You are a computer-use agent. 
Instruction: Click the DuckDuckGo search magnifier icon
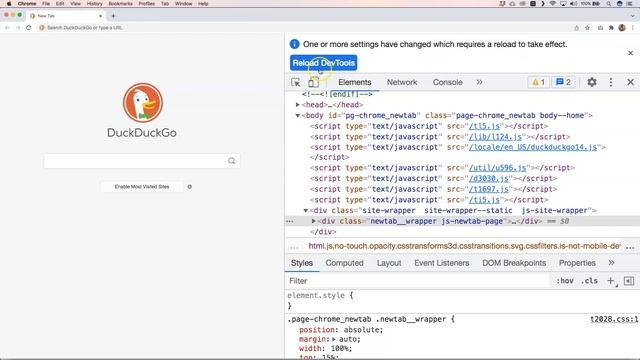click(x=231, y=161)
